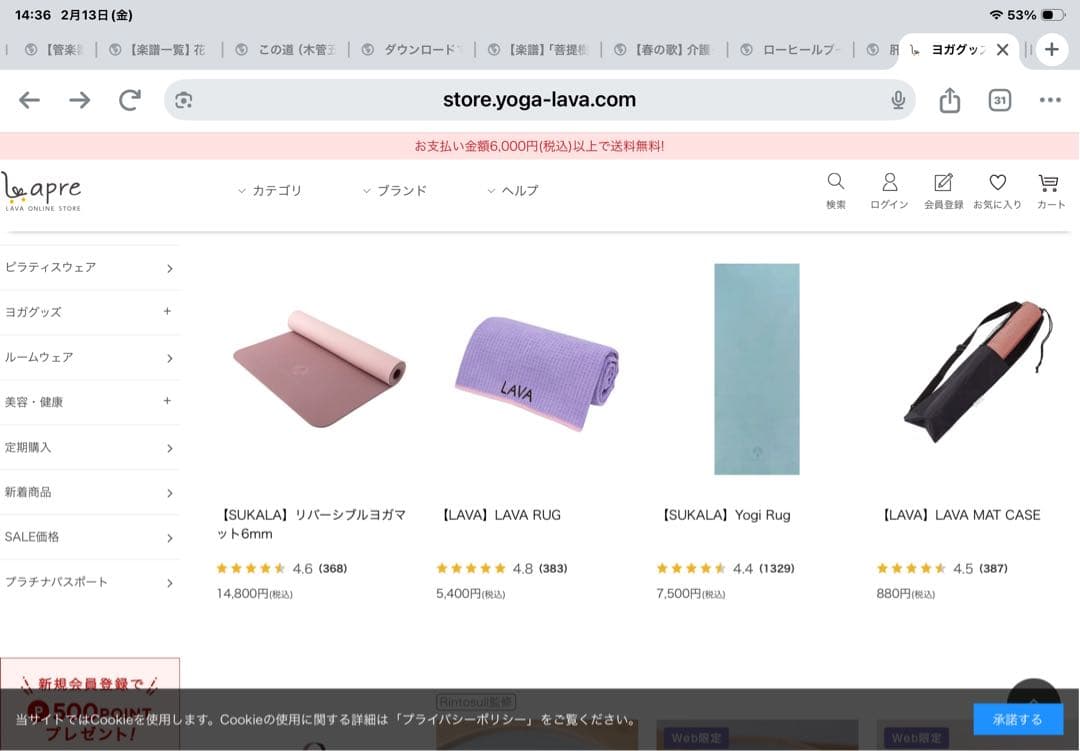
Task: Click the 会員登録 registration icon
Action: click(x=943, y=190)
